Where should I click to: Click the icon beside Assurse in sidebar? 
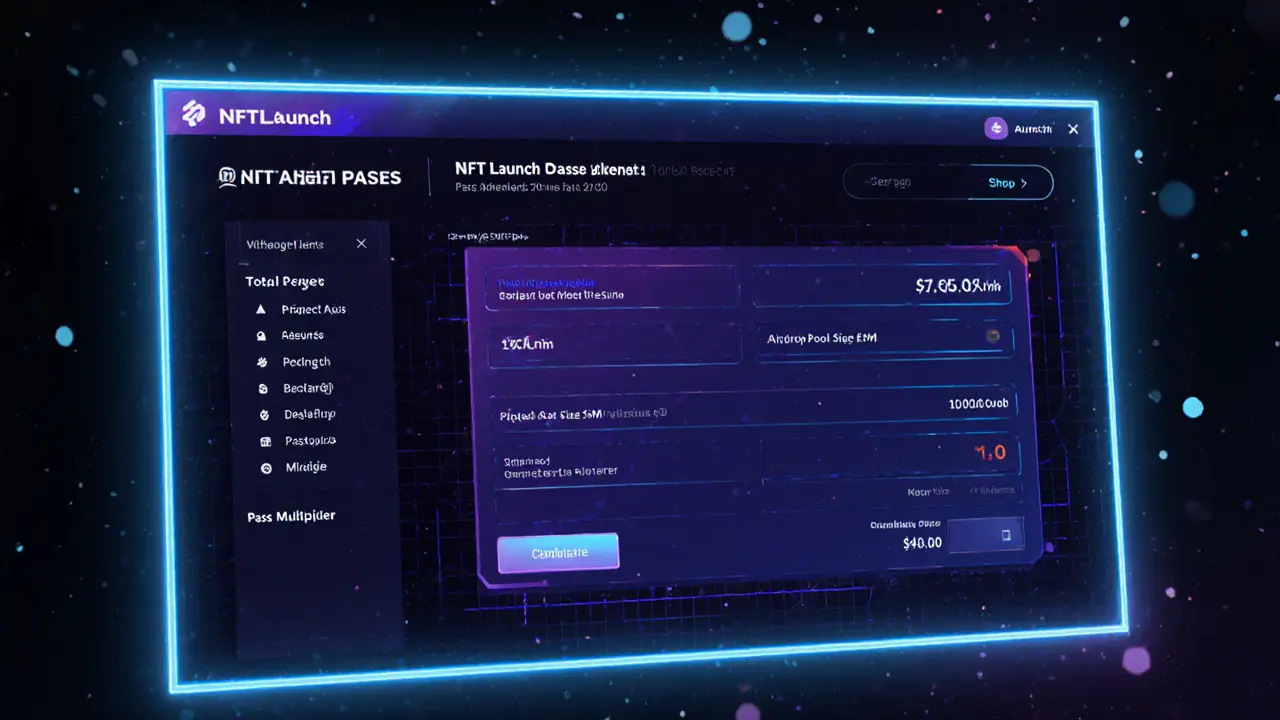pos(261,337)
